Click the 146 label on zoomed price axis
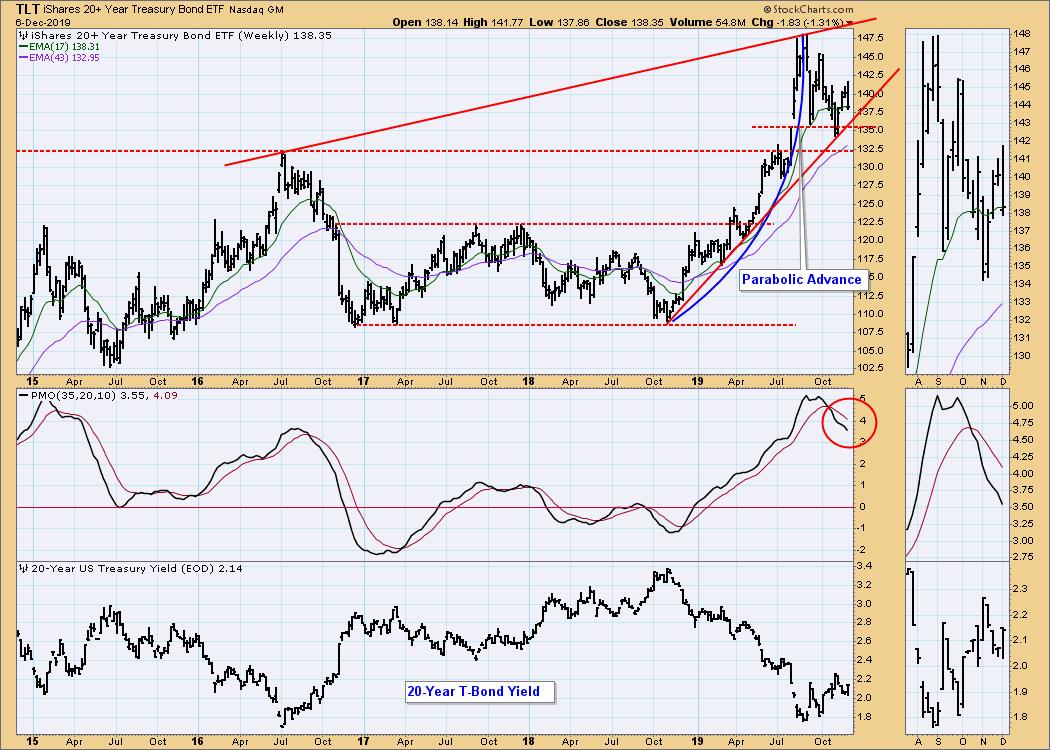The width and height of the screenshot is (1050, 750). (x=1022, y=69)
